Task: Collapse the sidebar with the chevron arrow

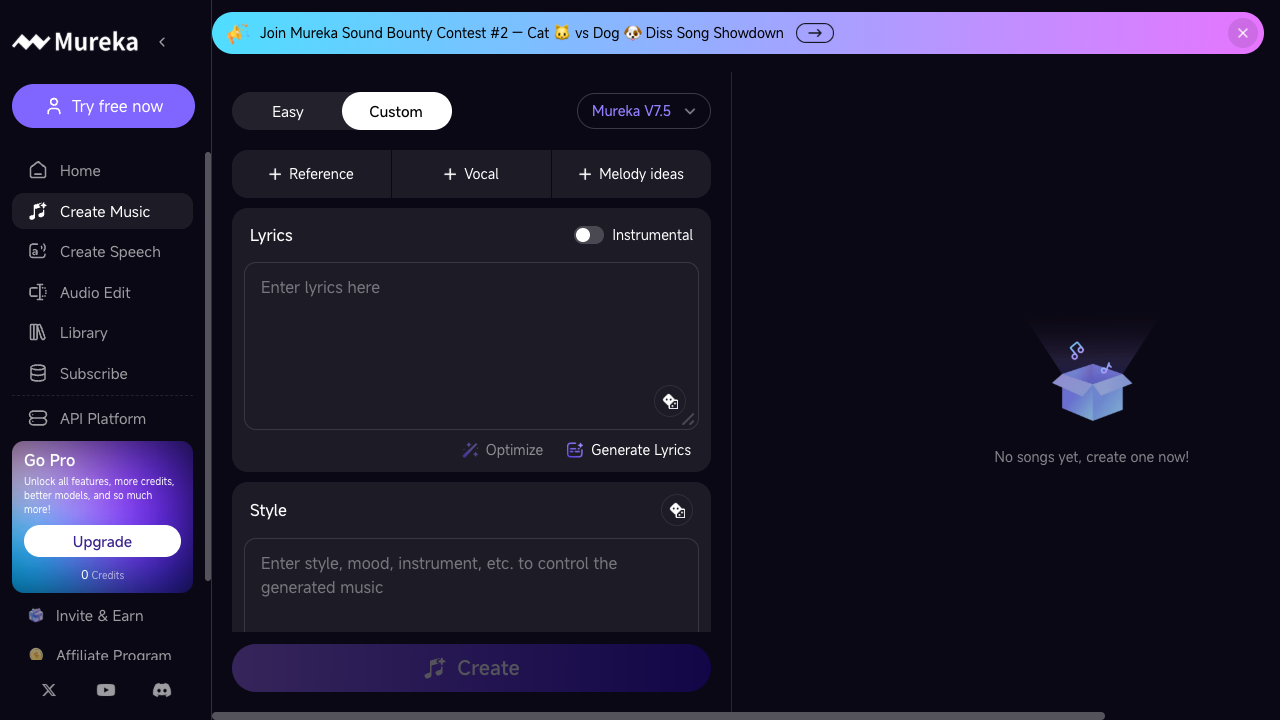Action: pos(162,42)
